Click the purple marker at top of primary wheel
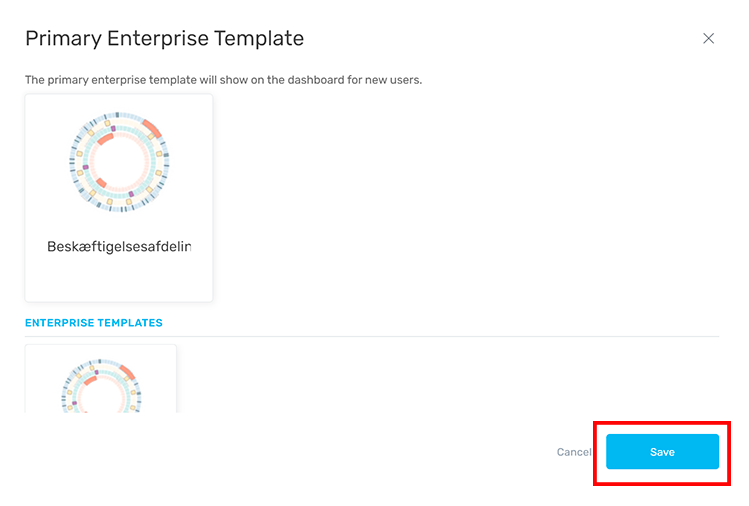This screenshot has height=506, width=749. point(114,129)
